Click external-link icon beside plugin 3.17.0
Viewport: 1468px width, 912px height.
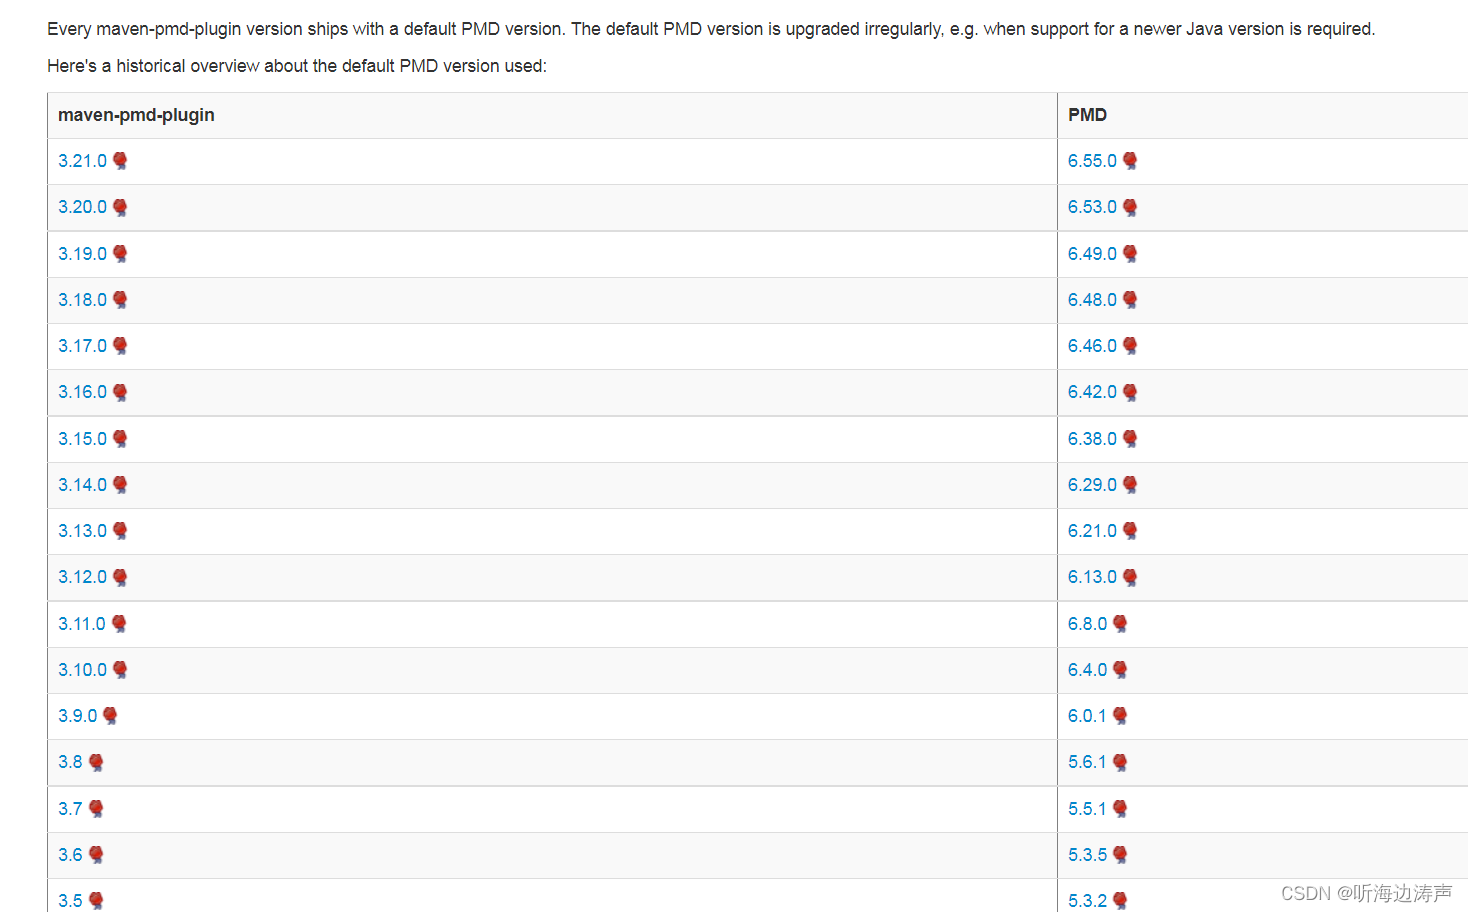click(120, 346)
